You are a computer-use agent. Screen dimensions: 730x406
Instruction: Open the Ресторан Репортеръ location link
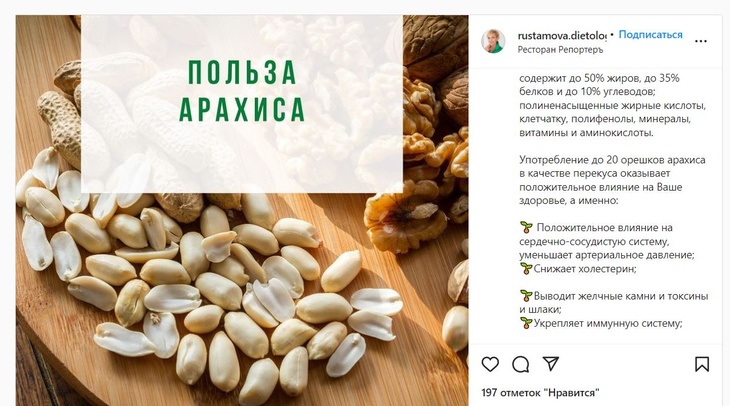pos(560,49)
